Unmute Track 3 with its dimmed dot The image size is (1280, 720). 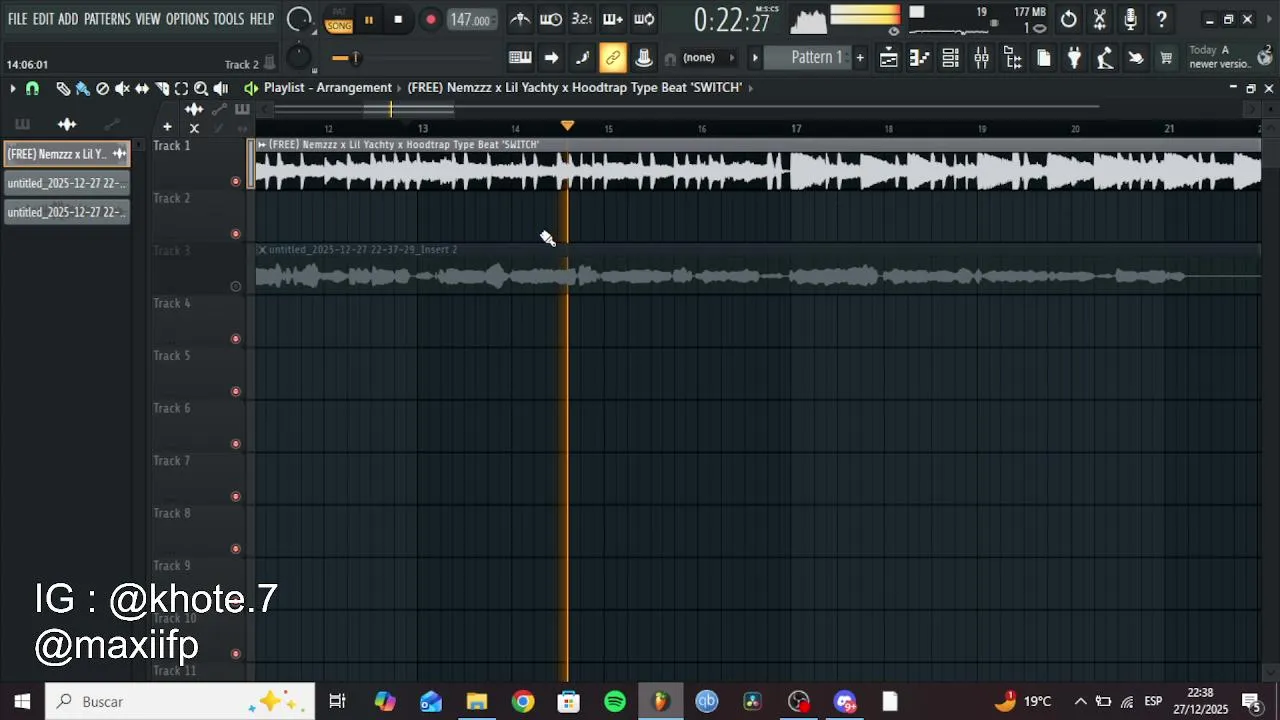click(236, 287)
